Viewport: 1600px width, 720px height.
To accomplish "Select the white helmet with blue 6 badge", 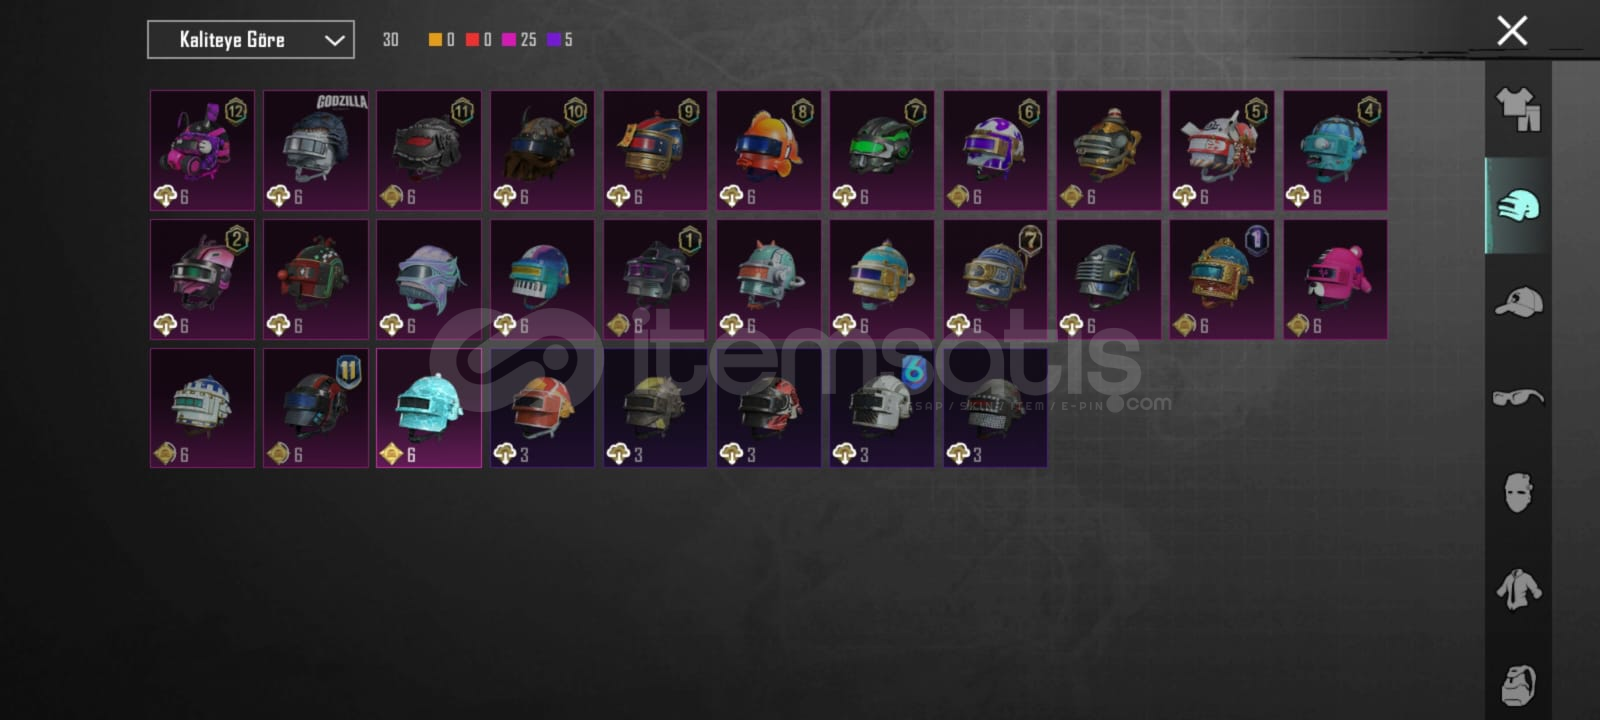I will coord(882,408).
